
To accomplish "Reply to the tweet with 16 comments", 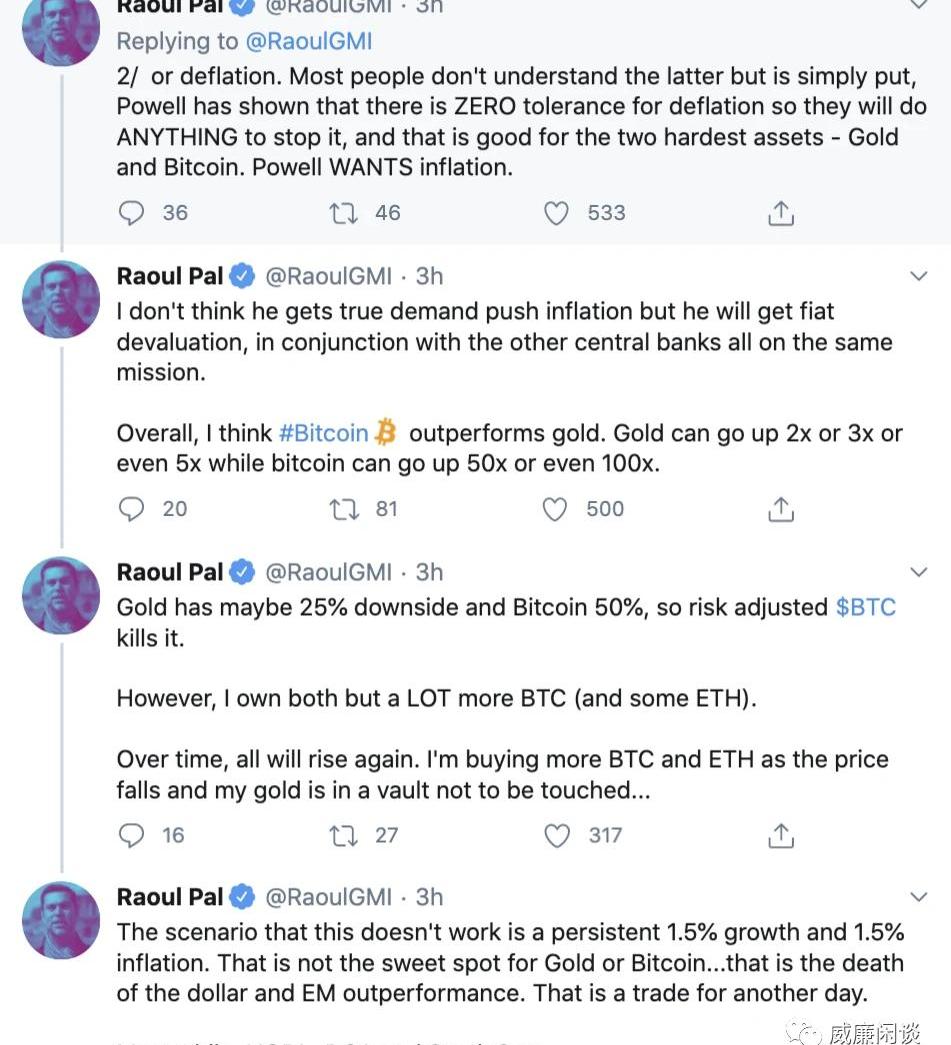I will tap(131, 836).
